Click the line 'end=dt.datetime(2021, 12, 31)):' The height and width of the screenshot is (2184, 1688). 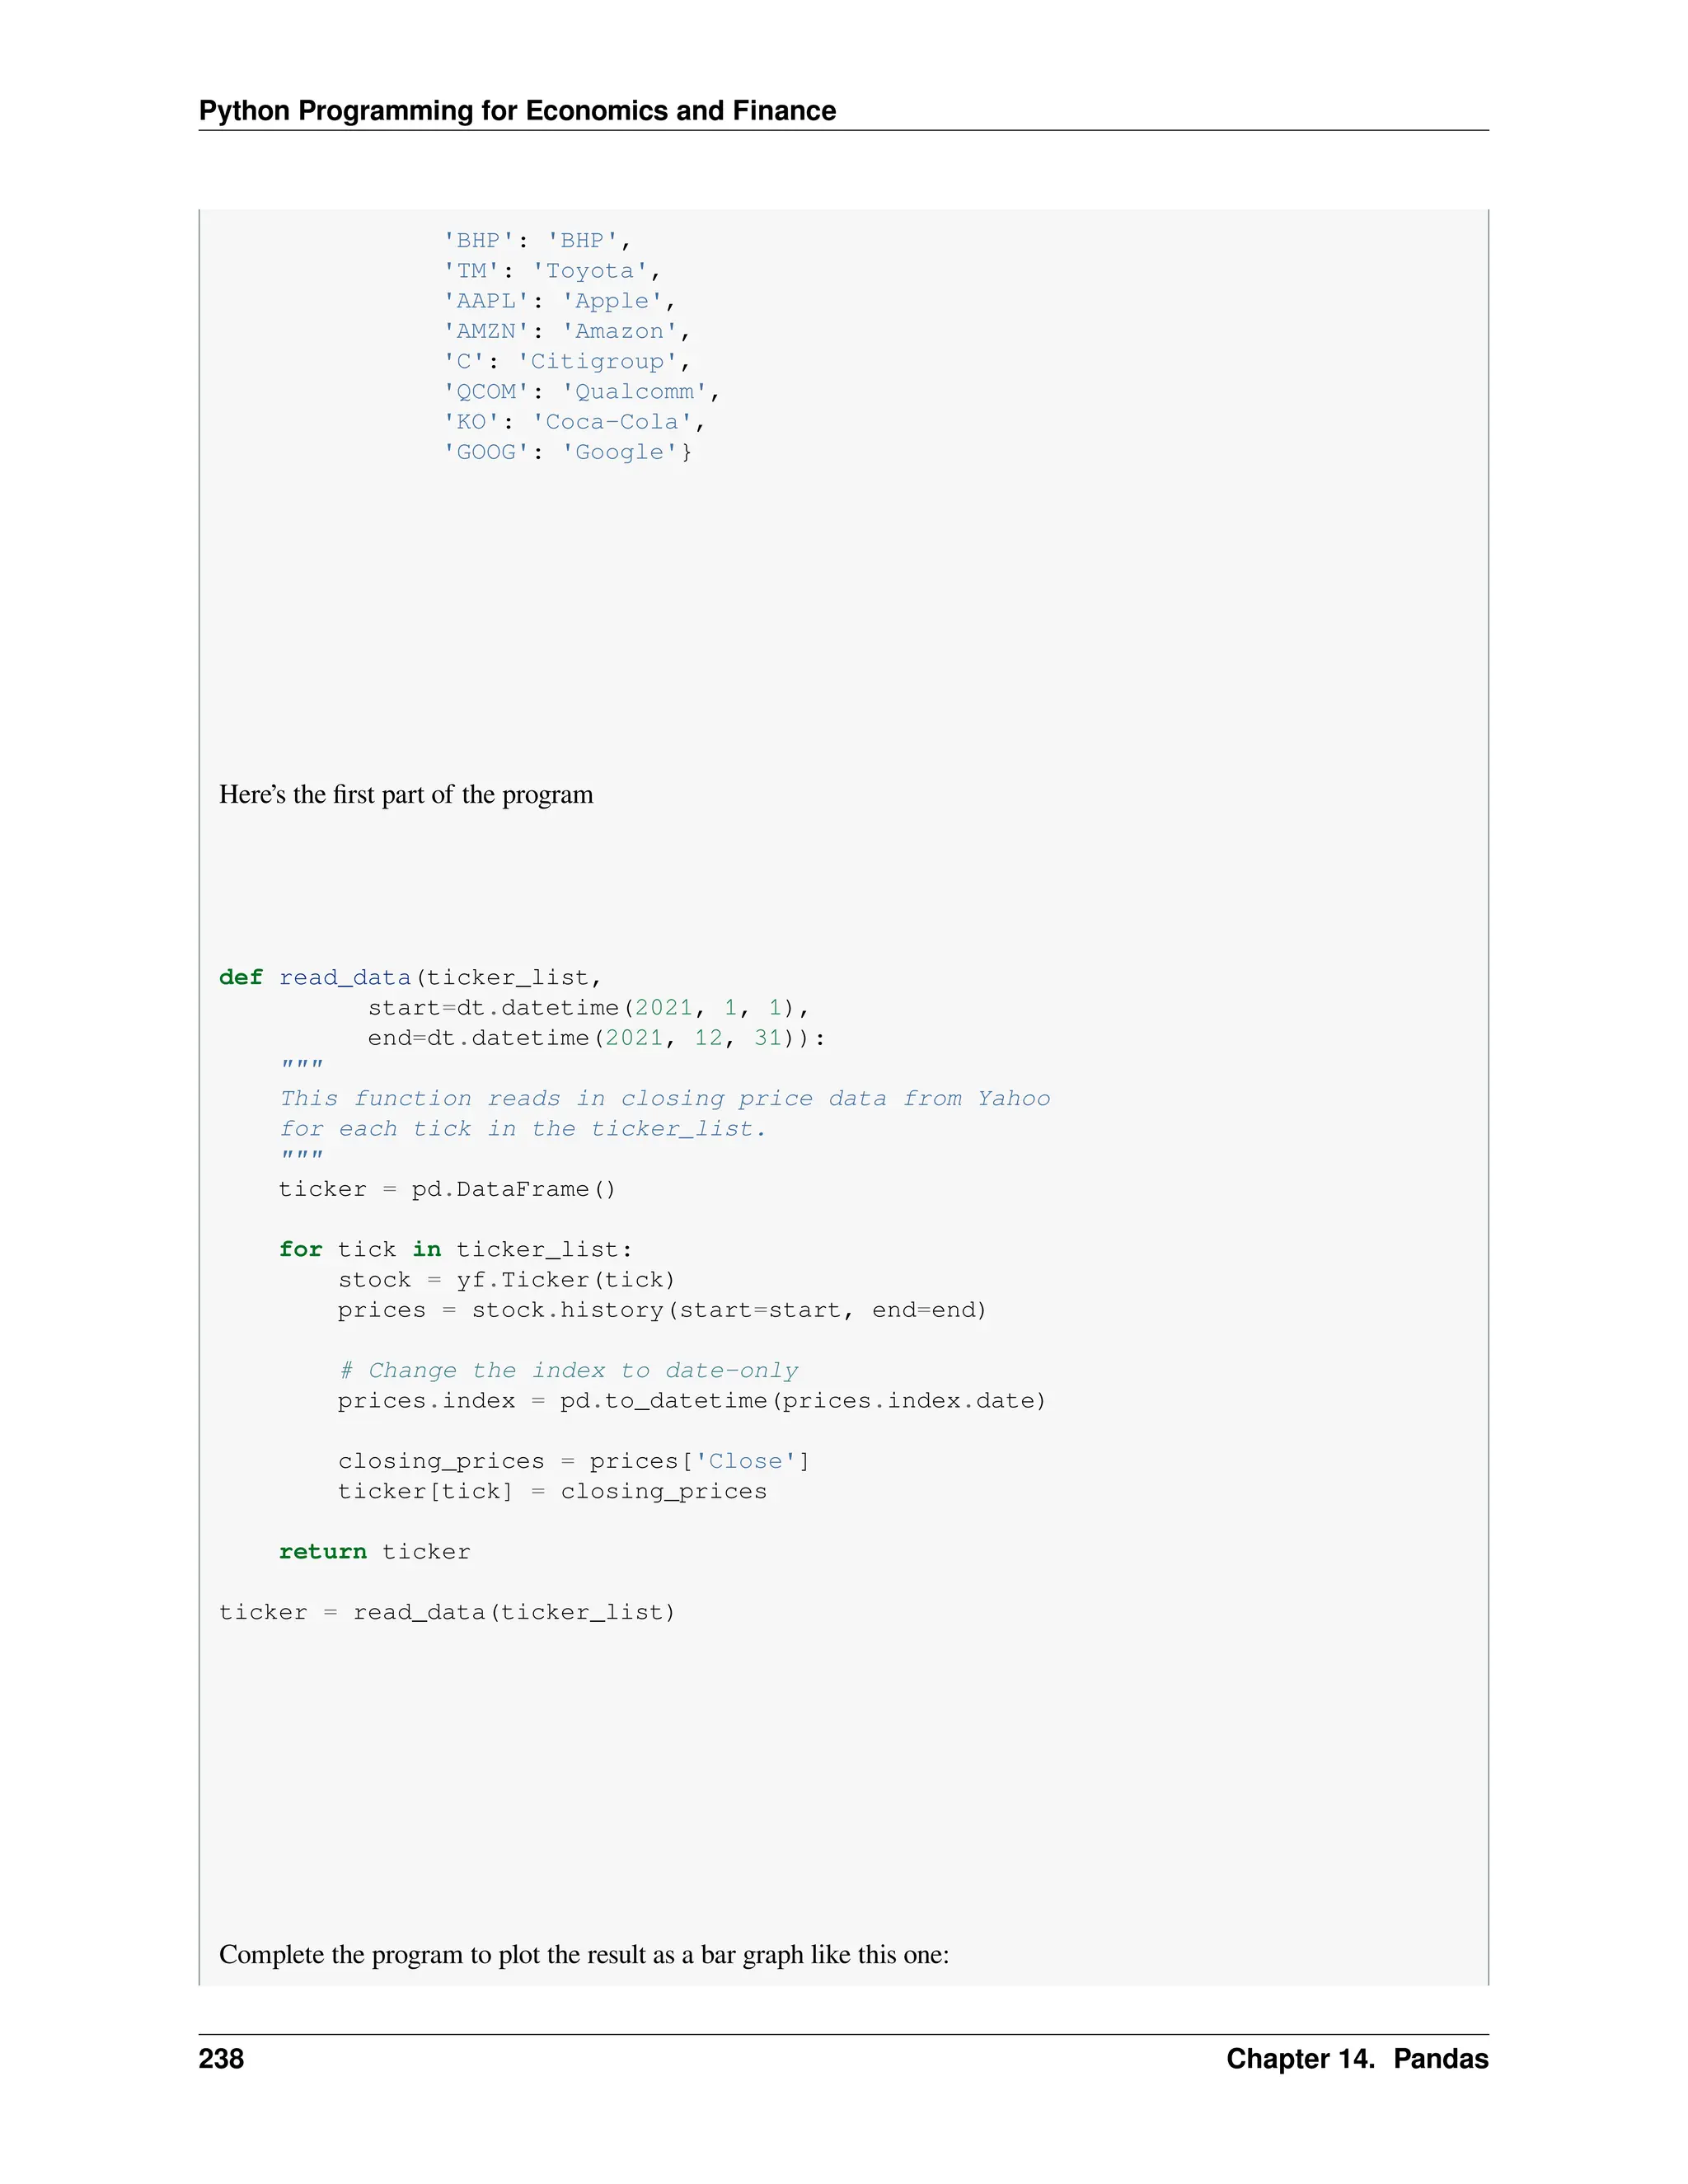coord(597,1038)
